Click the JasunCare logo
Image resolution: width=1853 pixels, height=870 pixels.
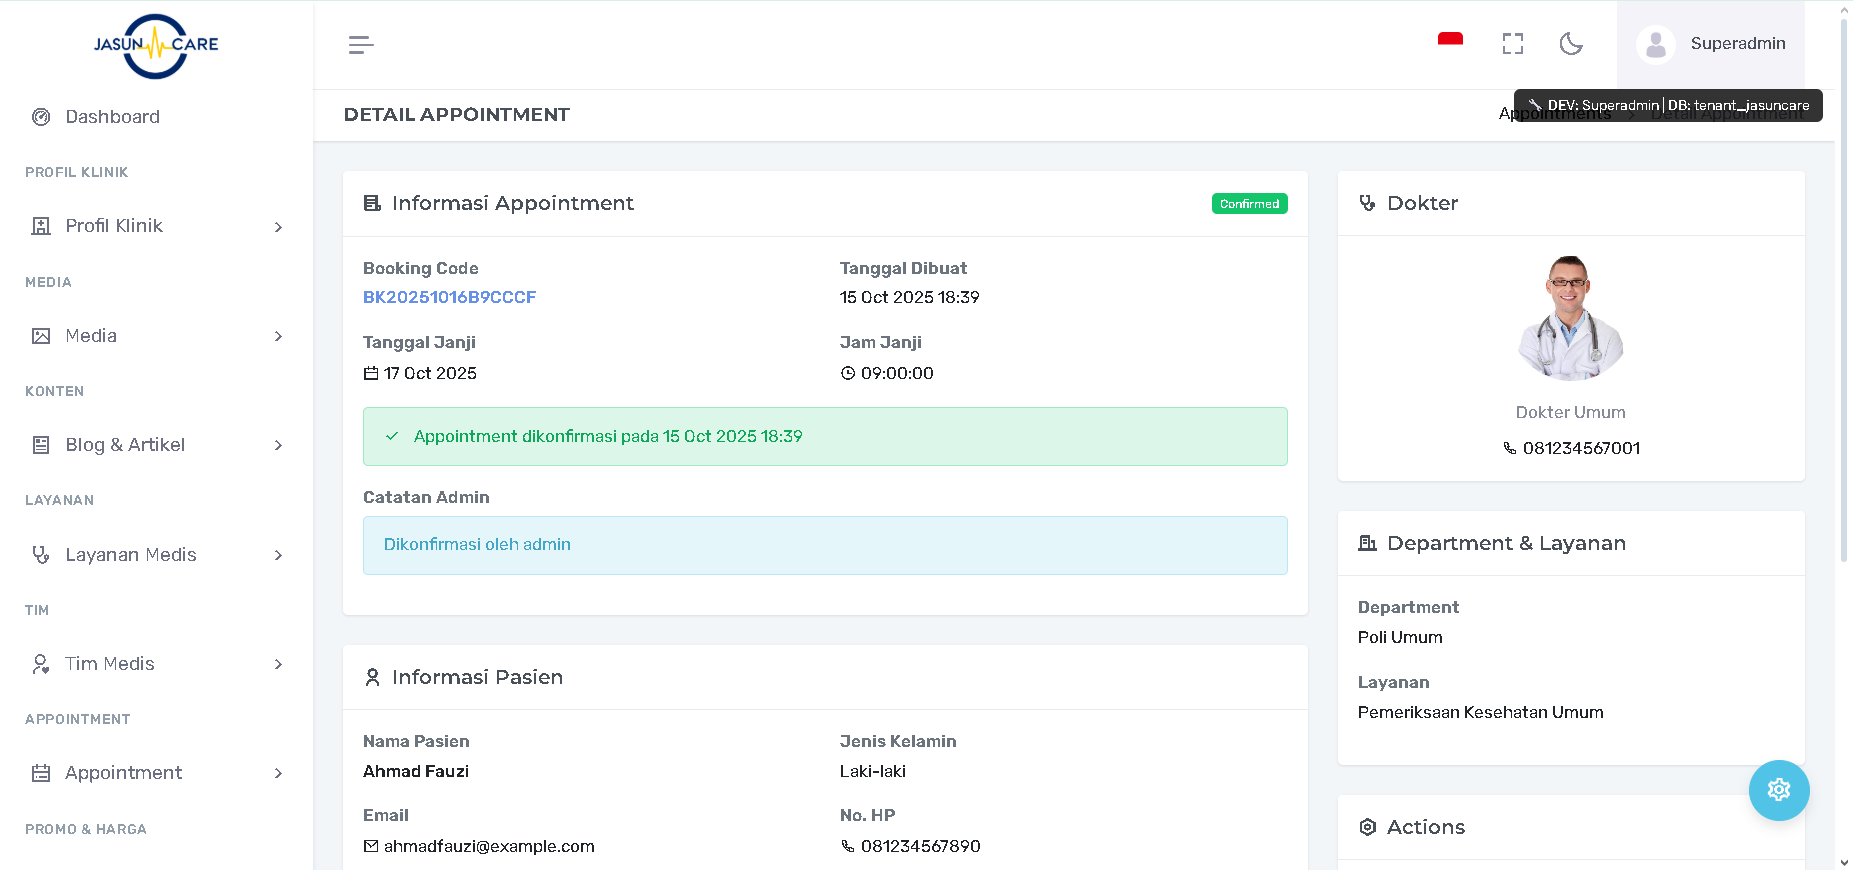click(156, 45)
